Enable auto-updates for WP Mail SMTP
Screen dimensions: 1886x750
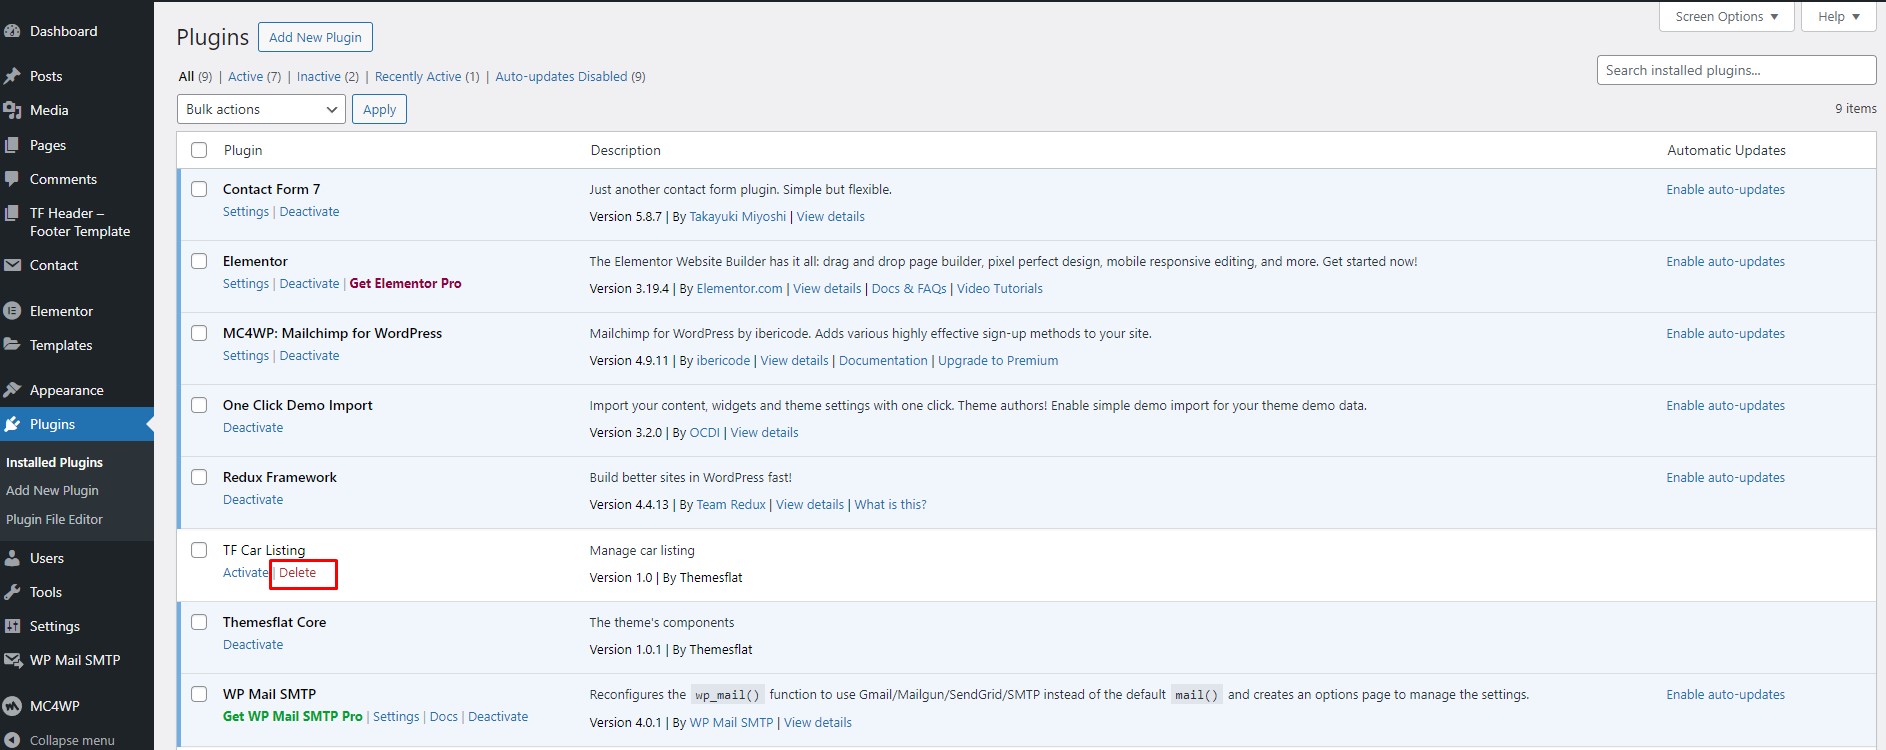(x=1725, y=695)
